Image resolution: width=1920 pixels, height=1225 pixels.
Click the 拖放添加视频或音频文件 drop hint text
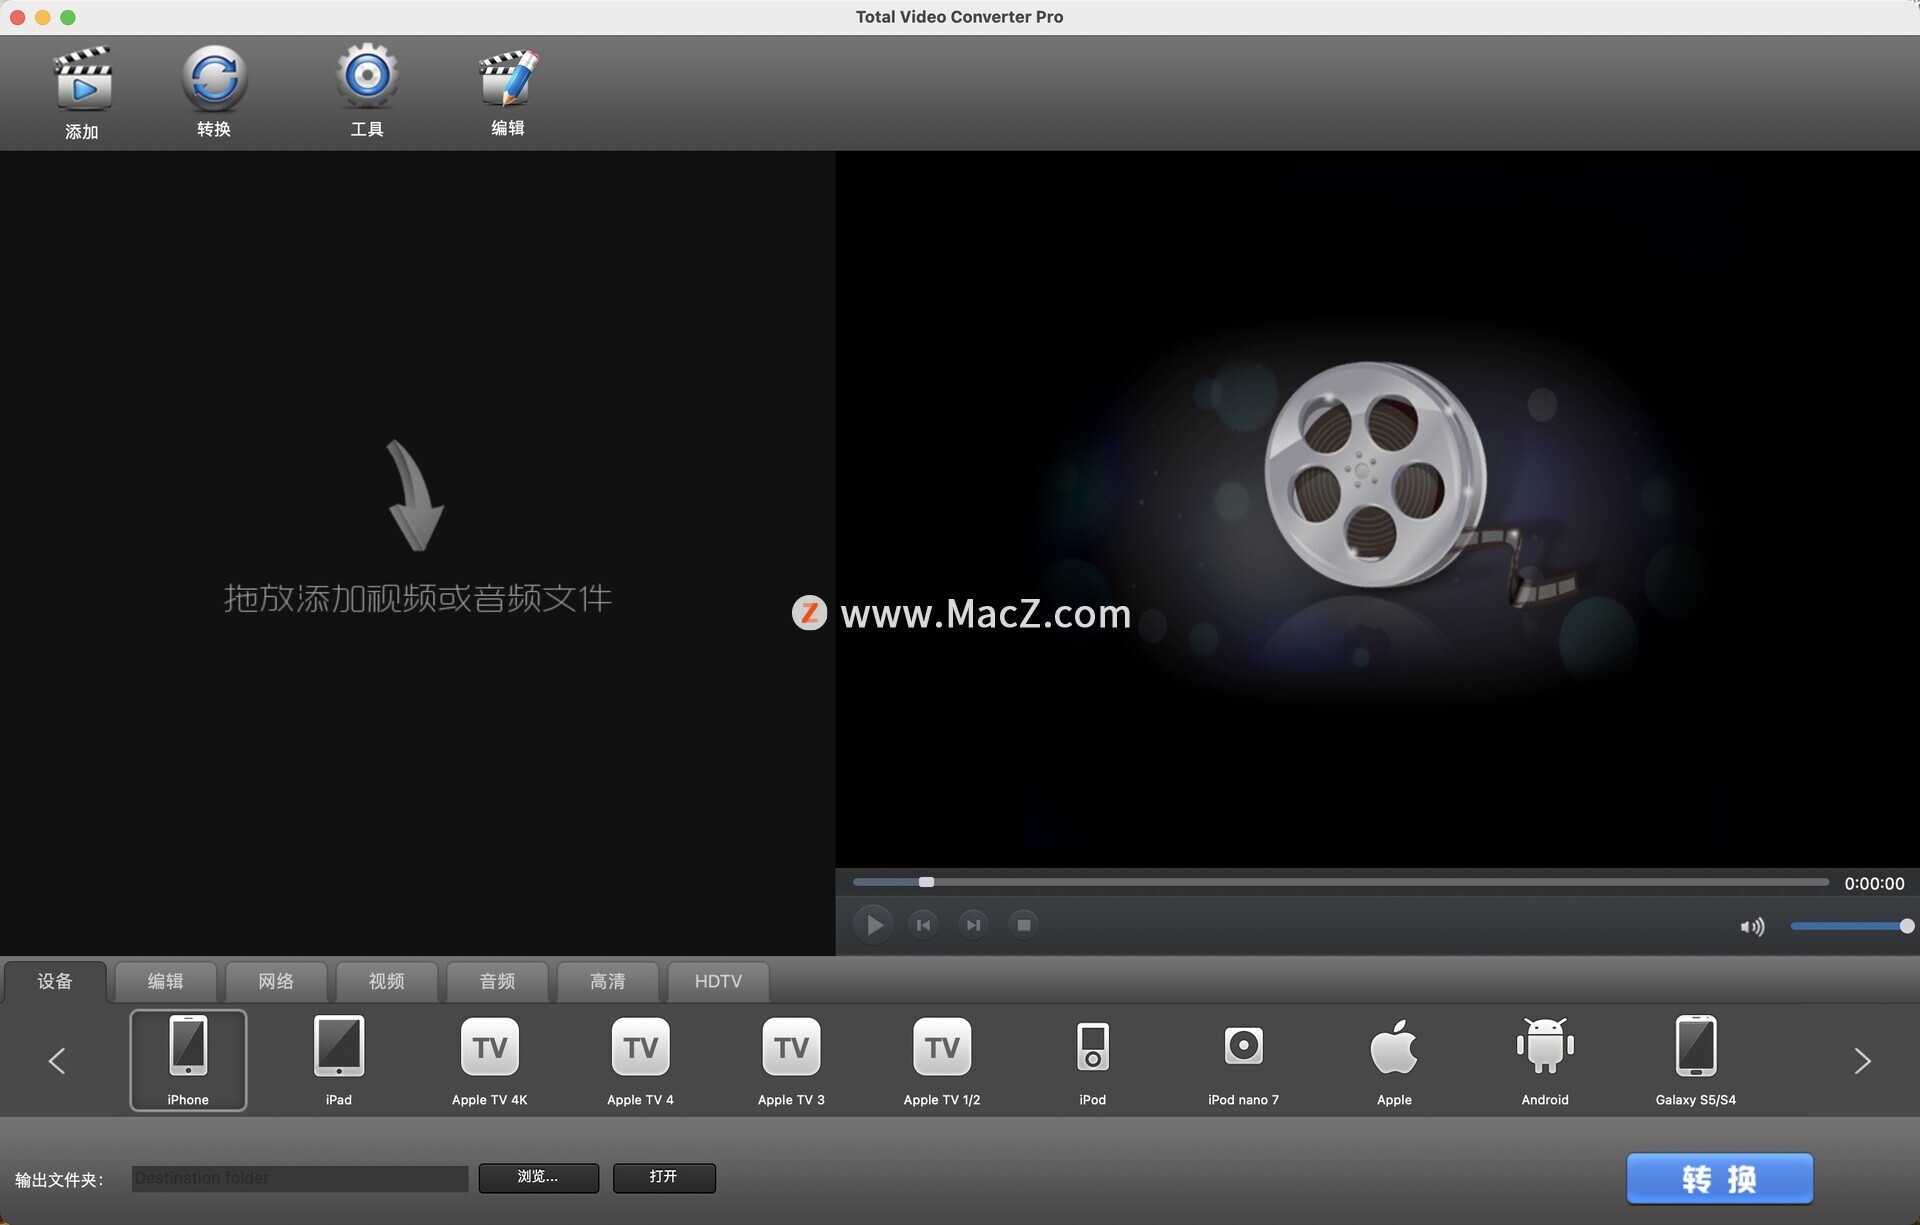418,598
